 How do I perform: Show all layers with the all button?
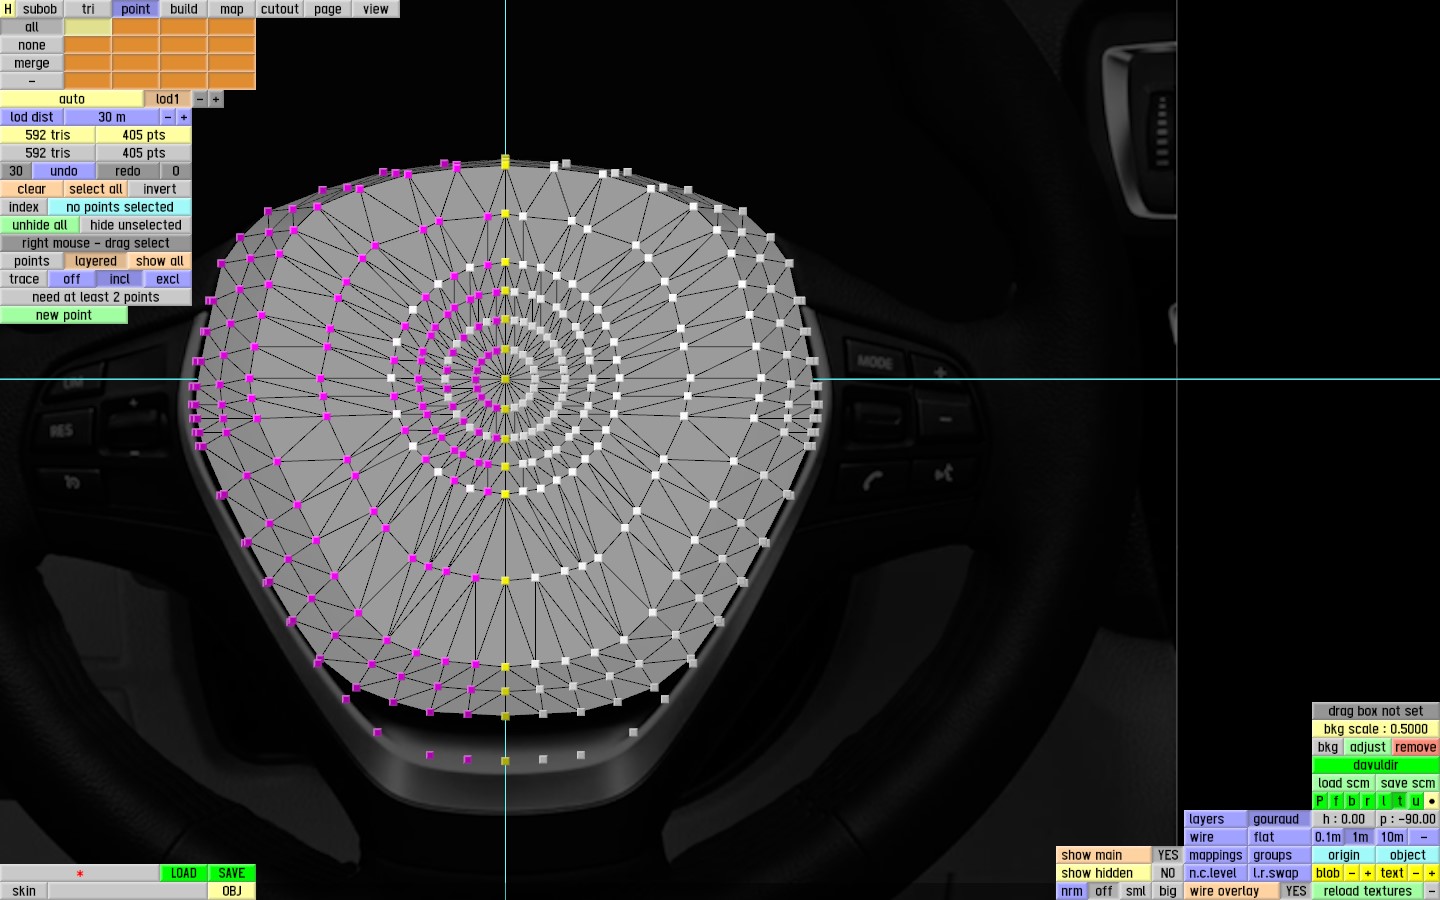32,27
